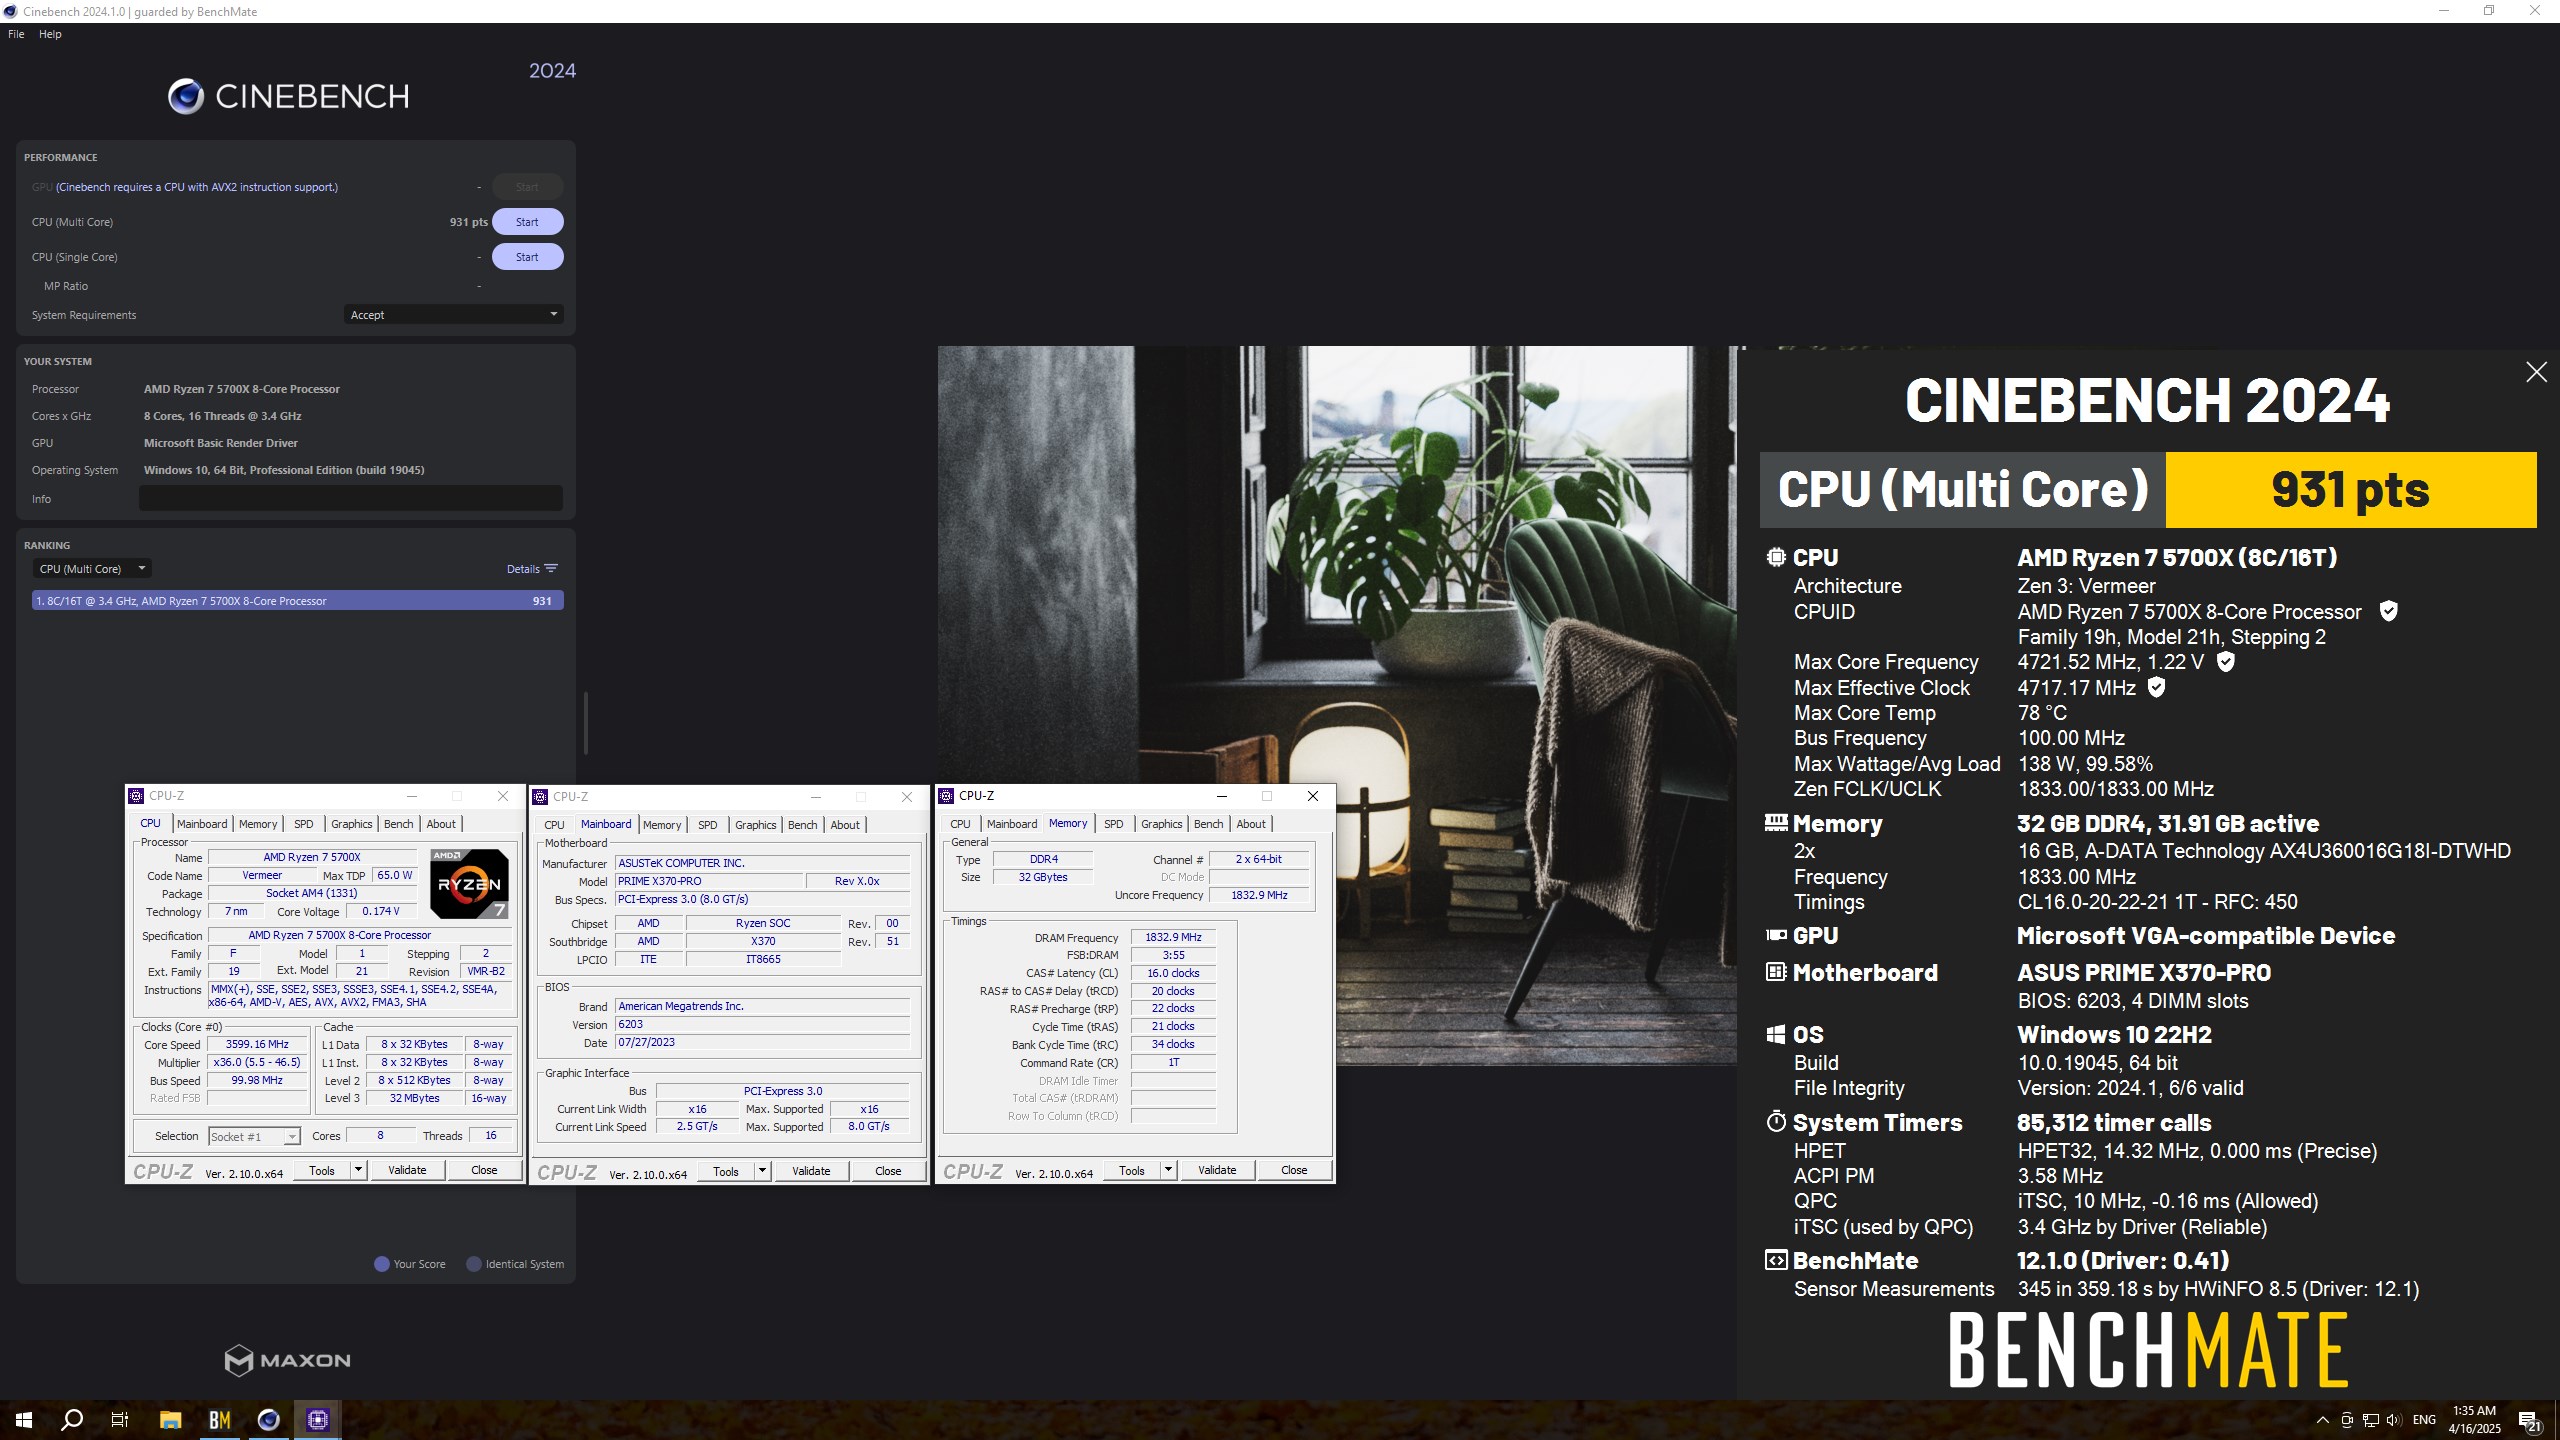This screenshot has width=2560, height=1440.
Task: Open Graphics tab in third CPU-Z window
Action: point(1161,824)
